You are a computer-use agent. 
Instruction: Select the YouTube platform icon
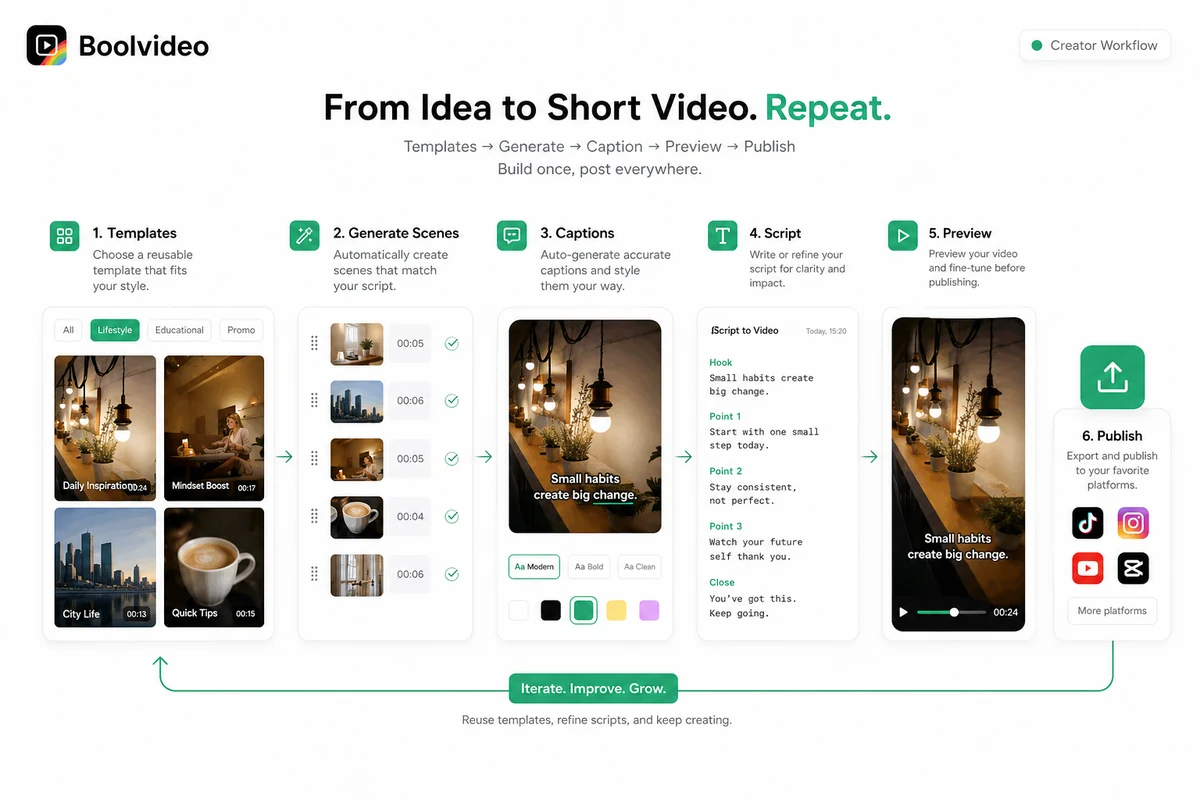(x=1088, y=568)
